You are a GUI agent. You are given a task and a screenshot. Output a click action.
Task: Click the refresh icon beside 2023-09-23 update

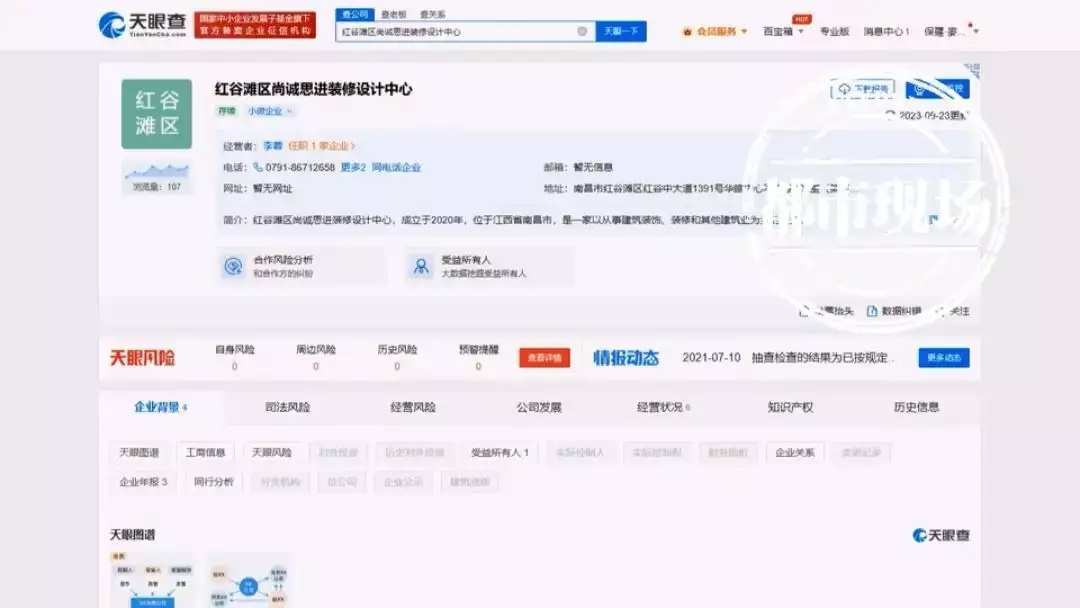[890, 115]
